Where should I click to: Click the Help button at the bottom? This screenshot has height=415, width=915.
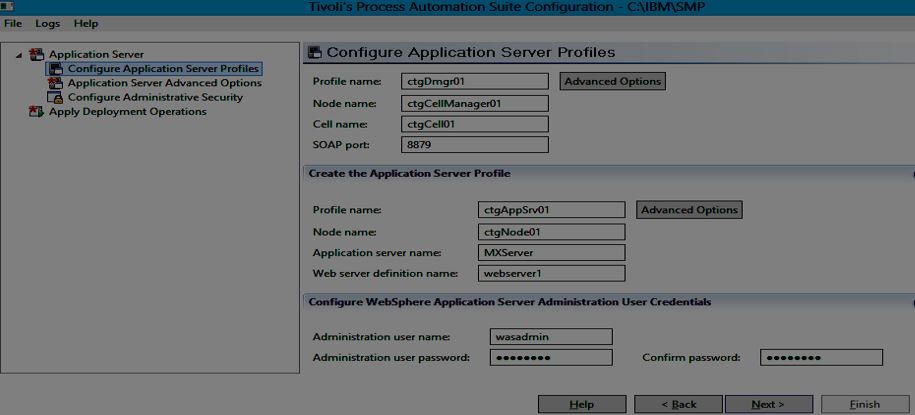[x=582, y=404]
